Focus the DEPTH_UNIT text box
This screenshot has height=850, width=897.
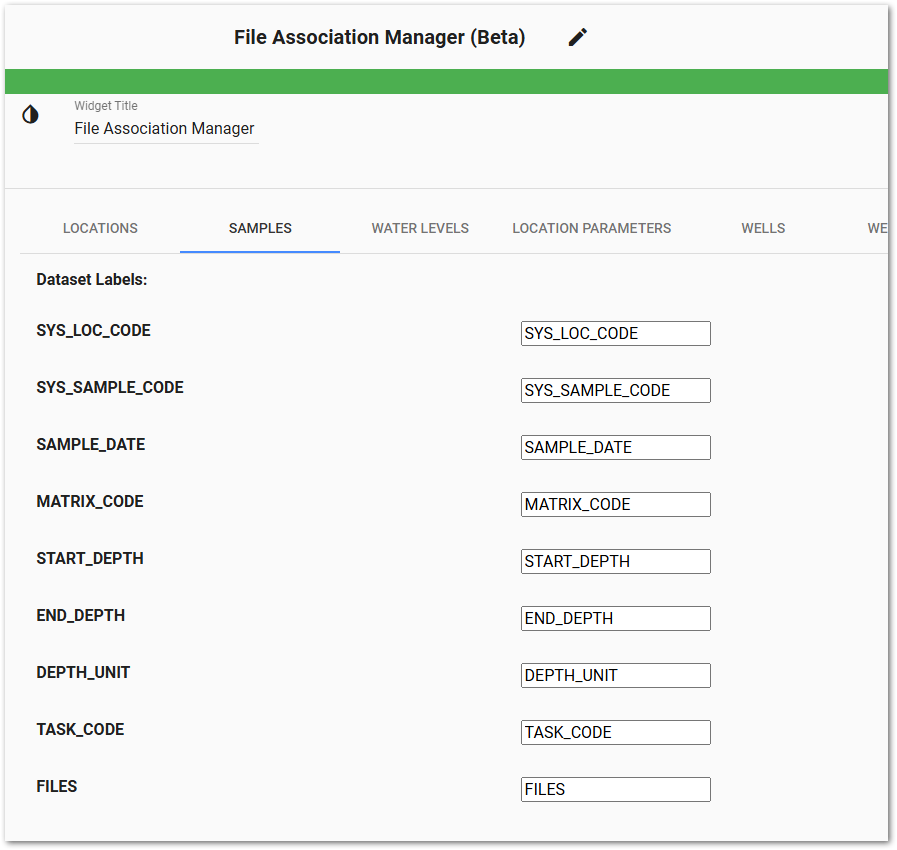coord(615,675)
